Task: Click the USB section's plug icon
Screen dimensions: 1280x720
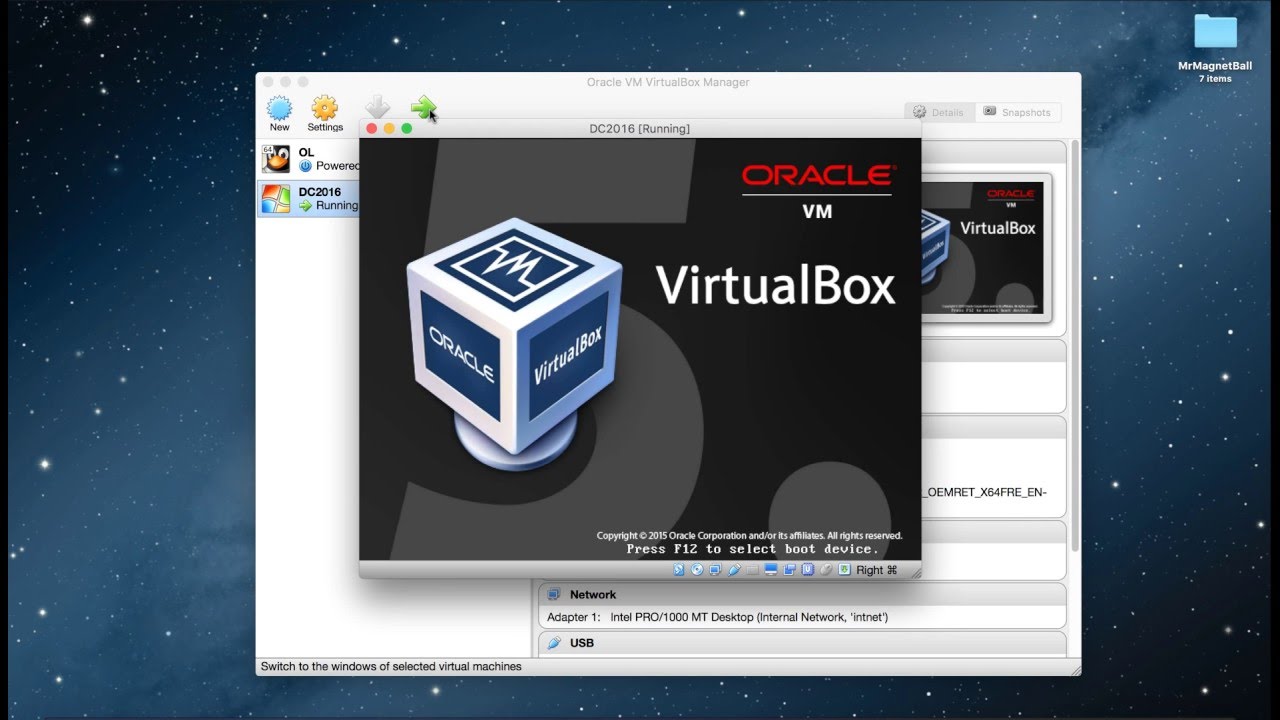Action: click(x=554, y=643)
